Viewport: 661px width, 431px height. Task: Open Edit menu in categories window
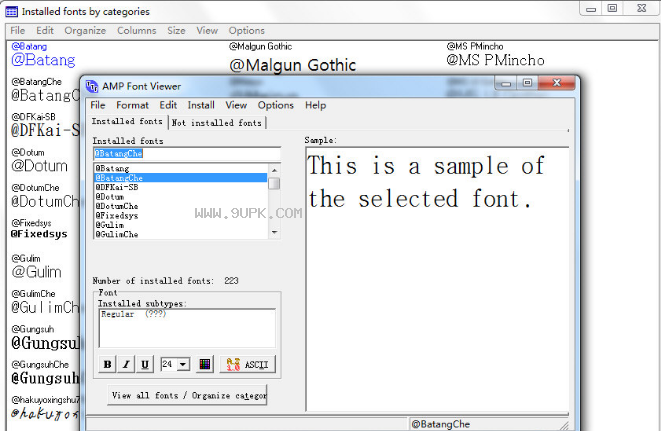[45, 31]
